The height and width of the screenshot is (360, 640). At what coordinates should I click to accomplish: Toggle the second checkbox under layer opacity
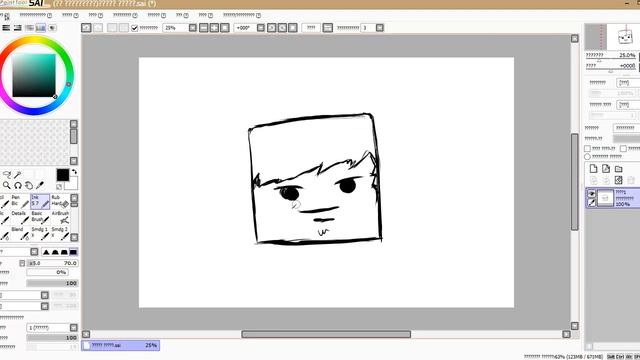click(623, 149)
